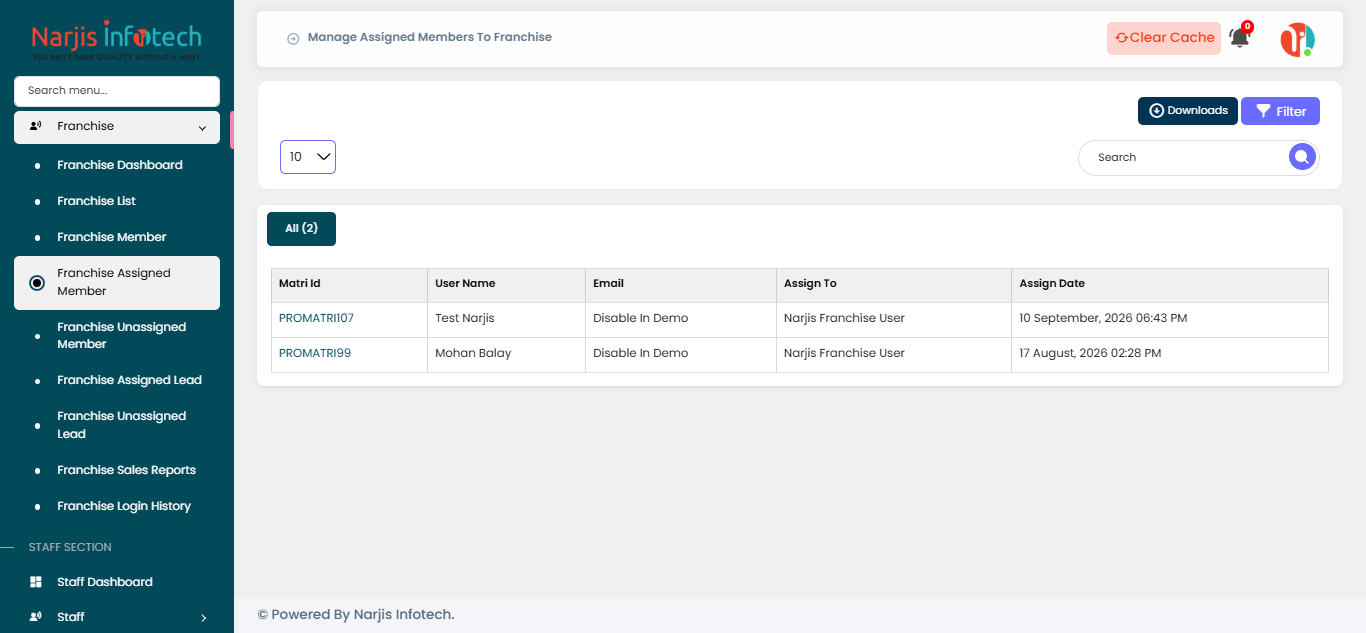Select the All (2) tab

point(301,229)
